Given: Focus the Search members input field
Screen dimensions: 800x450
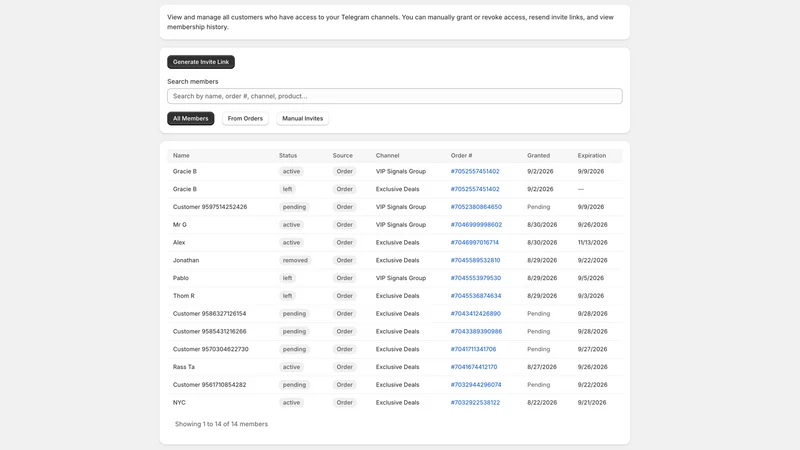Looking at the screenshot, I should [394, 96].
